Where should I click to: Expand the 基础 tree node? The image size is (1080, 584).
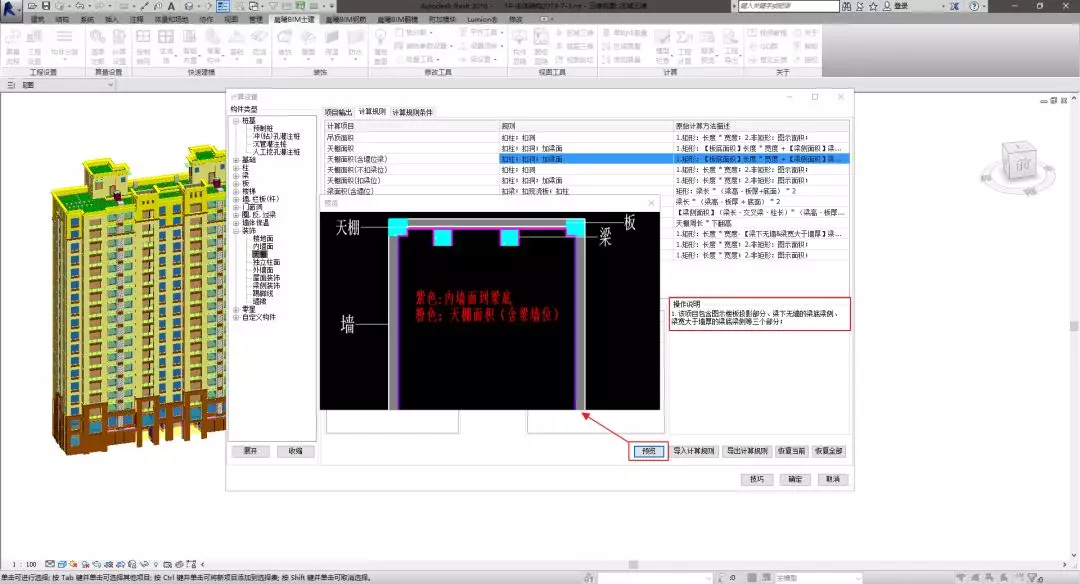[x=235, y=159]
